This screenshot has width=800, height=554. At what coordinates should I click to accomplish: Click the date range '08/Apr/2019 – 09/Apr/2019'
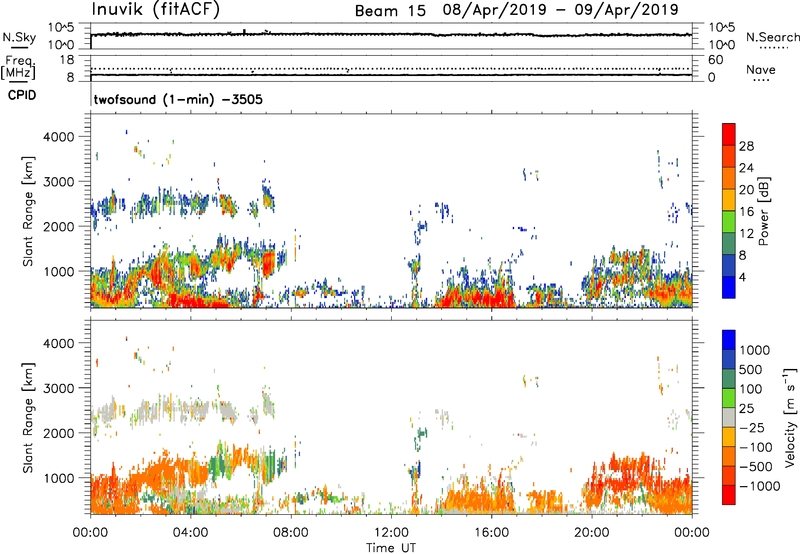561,10
